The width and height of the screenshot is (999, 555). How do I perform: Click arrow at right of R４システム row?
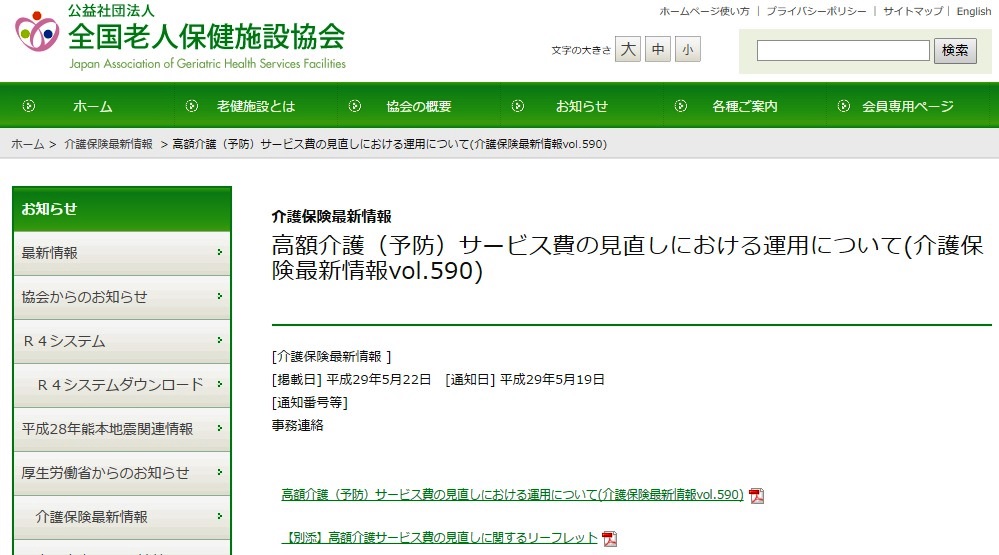tap(219, 340)
